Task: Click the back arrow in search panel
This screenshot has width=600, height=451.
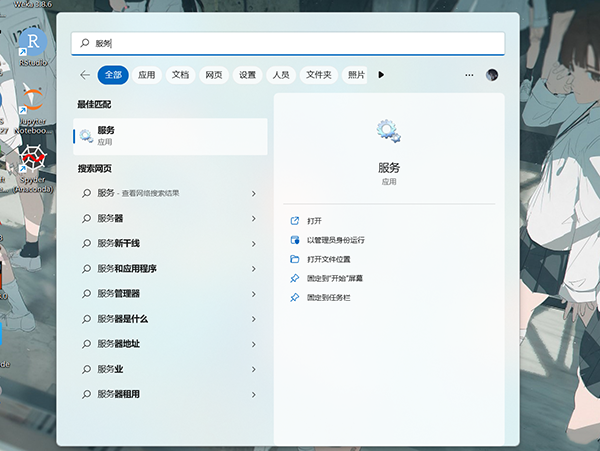Action: click(85, 75)
